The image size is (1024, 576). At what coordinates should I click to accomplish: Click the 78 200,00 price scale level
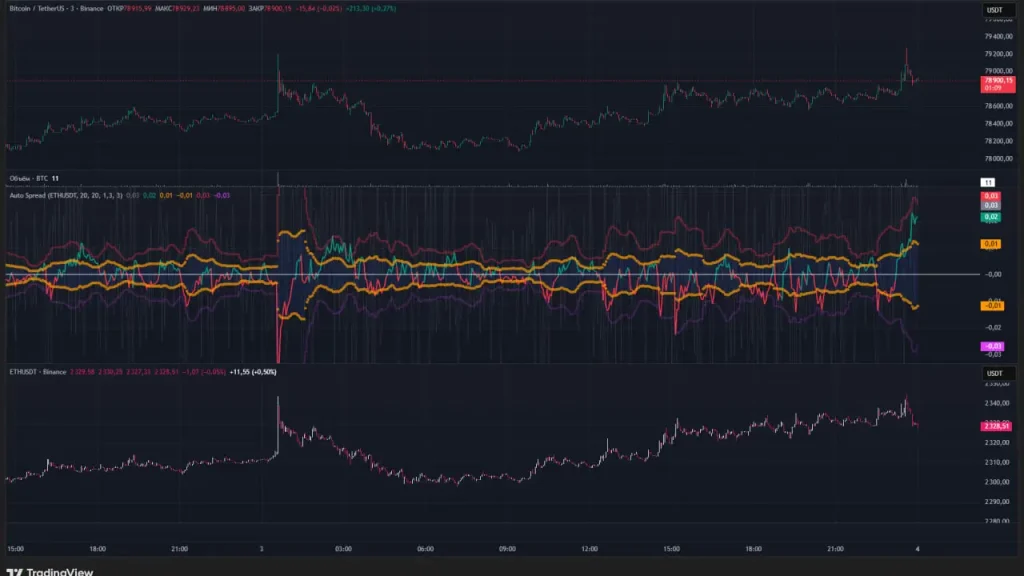(999, 141)
